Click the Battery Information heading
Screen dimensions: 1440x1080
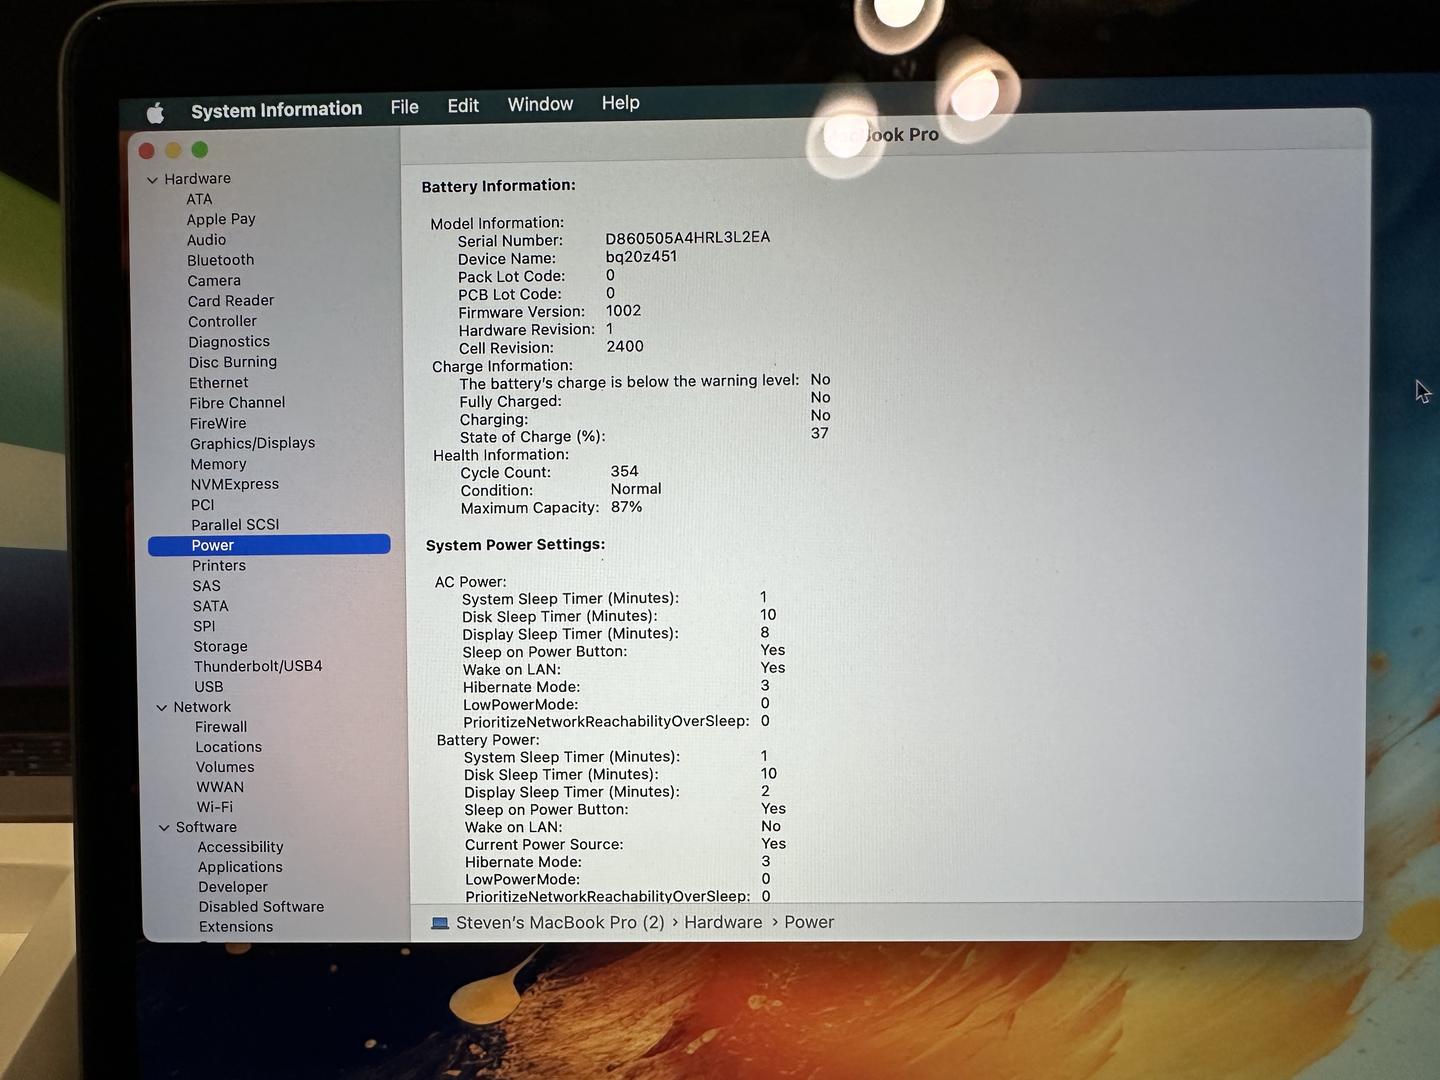499,186
